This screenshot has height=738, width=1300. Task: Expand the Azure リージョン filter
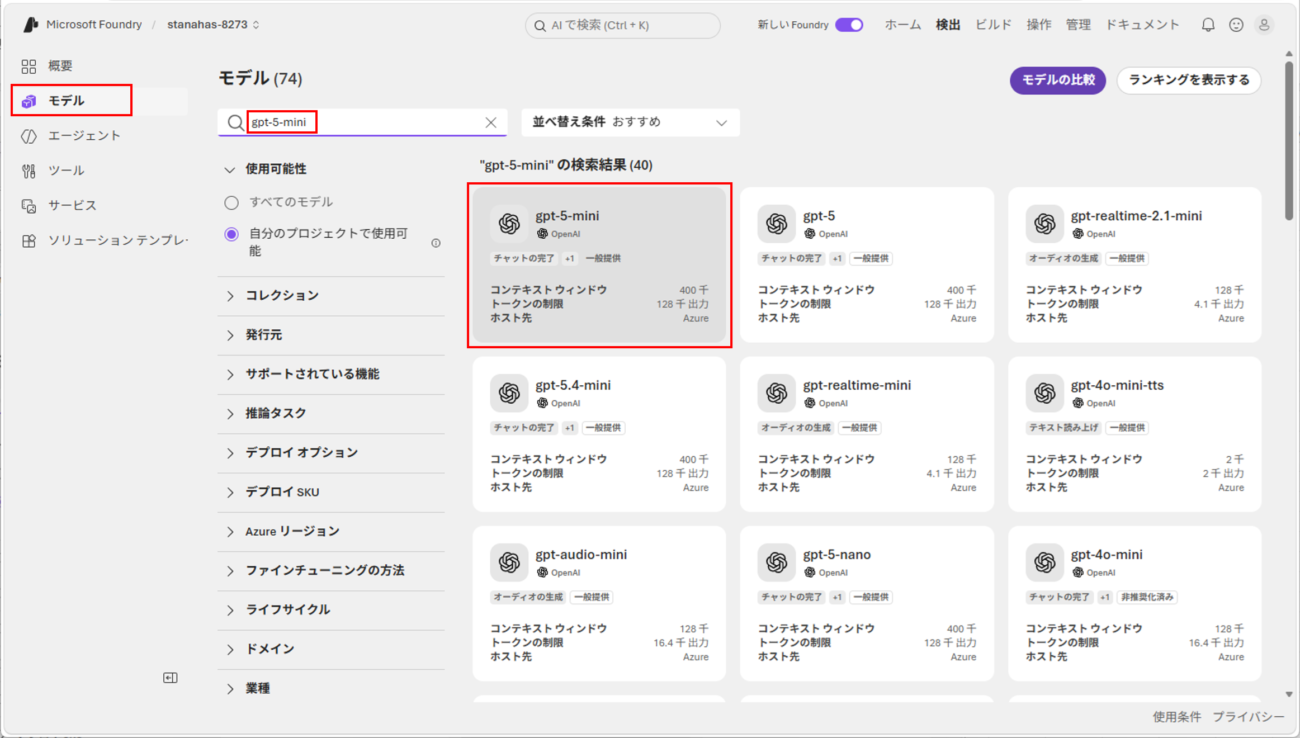(x=331, y=531)
